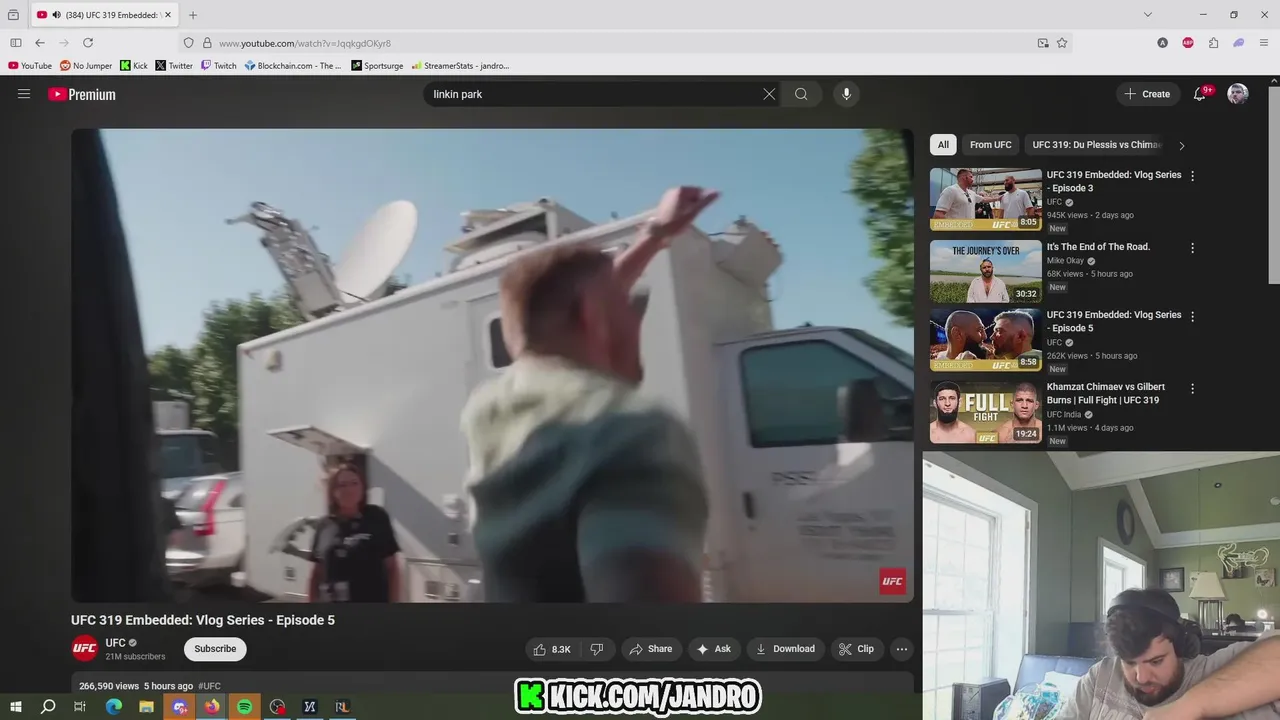Open the Firefox extensions puzzle icon
Viewport: 1280px width, 720px height.
pos(1213,43)
